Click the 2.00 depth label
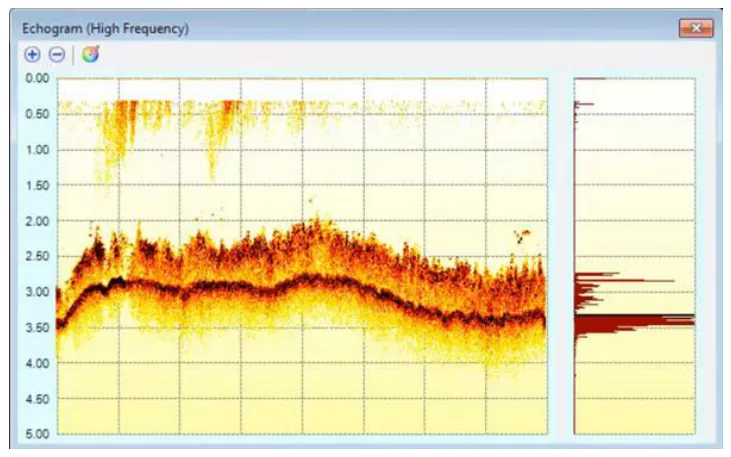 click(x=37, y=221)
